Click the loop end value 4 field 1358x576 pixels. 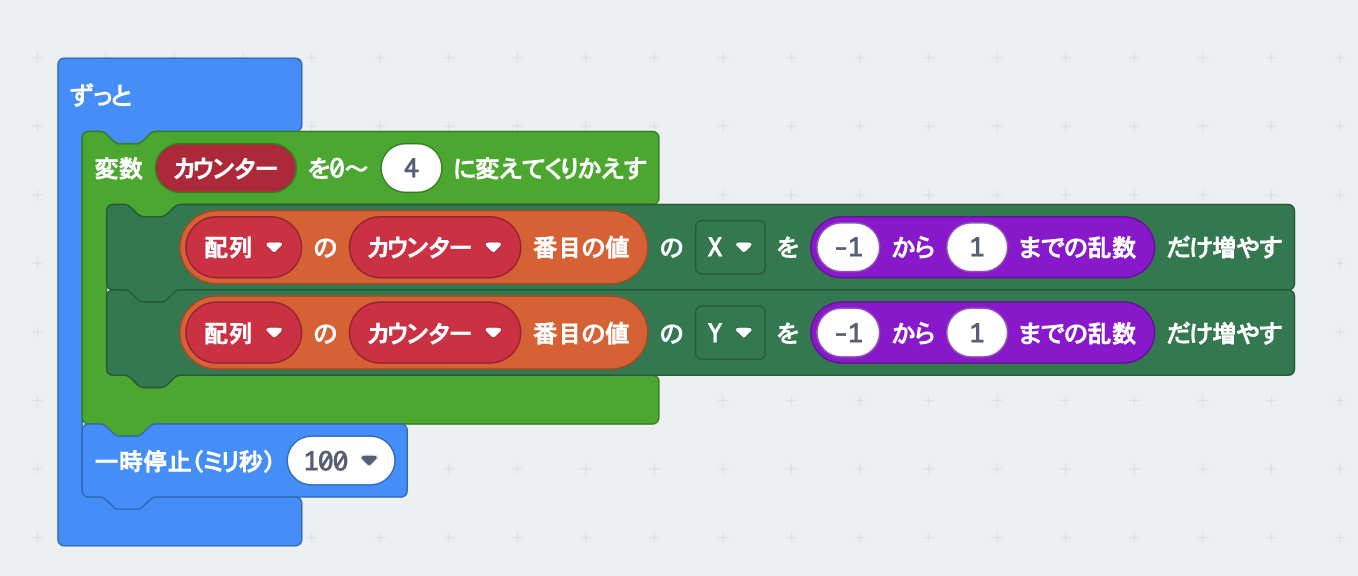click(411, 169)
